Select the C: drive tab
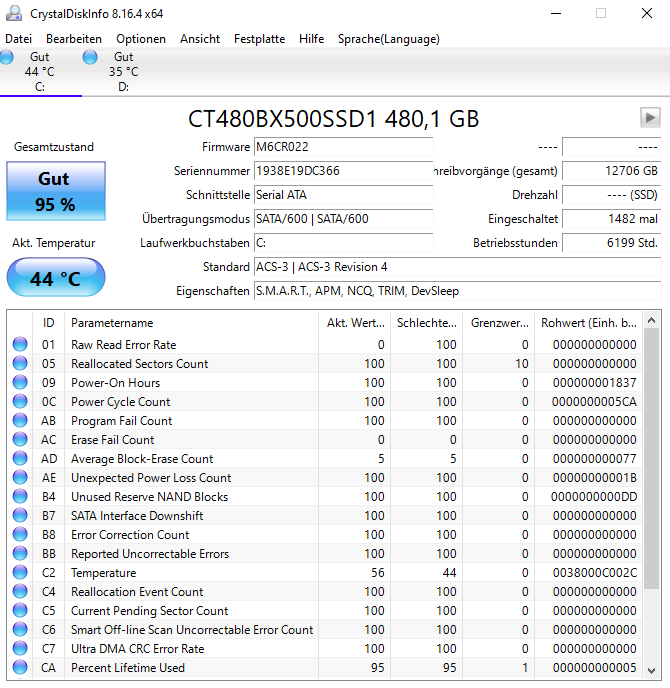The height and width of the screenshot is (688, 670). 40,72
